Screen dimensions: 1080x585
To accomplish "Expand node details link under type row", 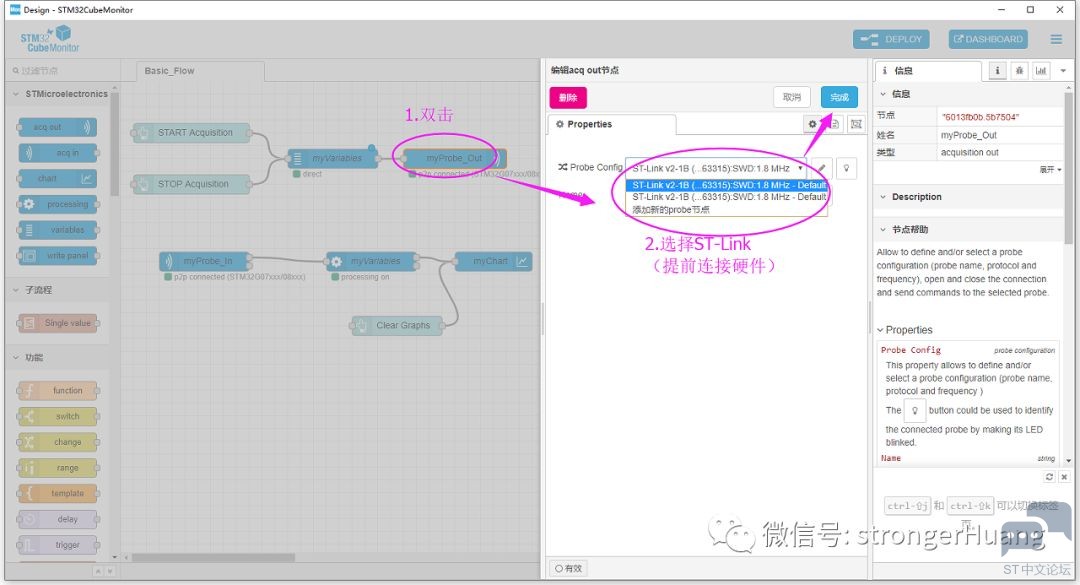I will 1050,170.
